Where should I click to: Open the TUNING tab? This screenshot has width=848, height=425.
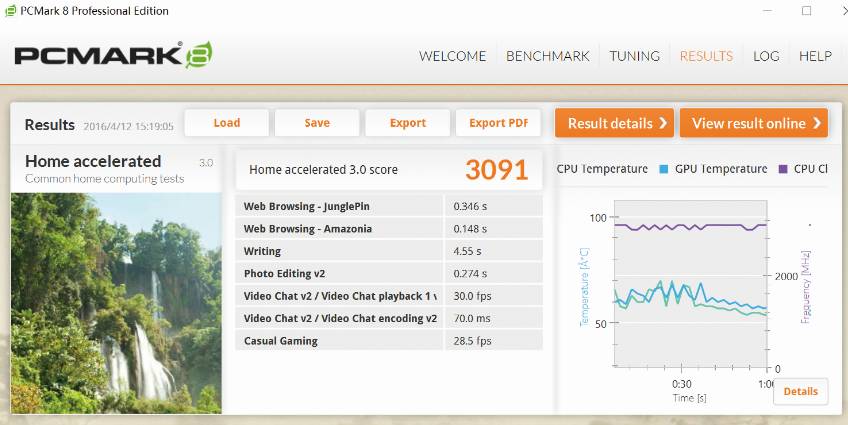634,56
